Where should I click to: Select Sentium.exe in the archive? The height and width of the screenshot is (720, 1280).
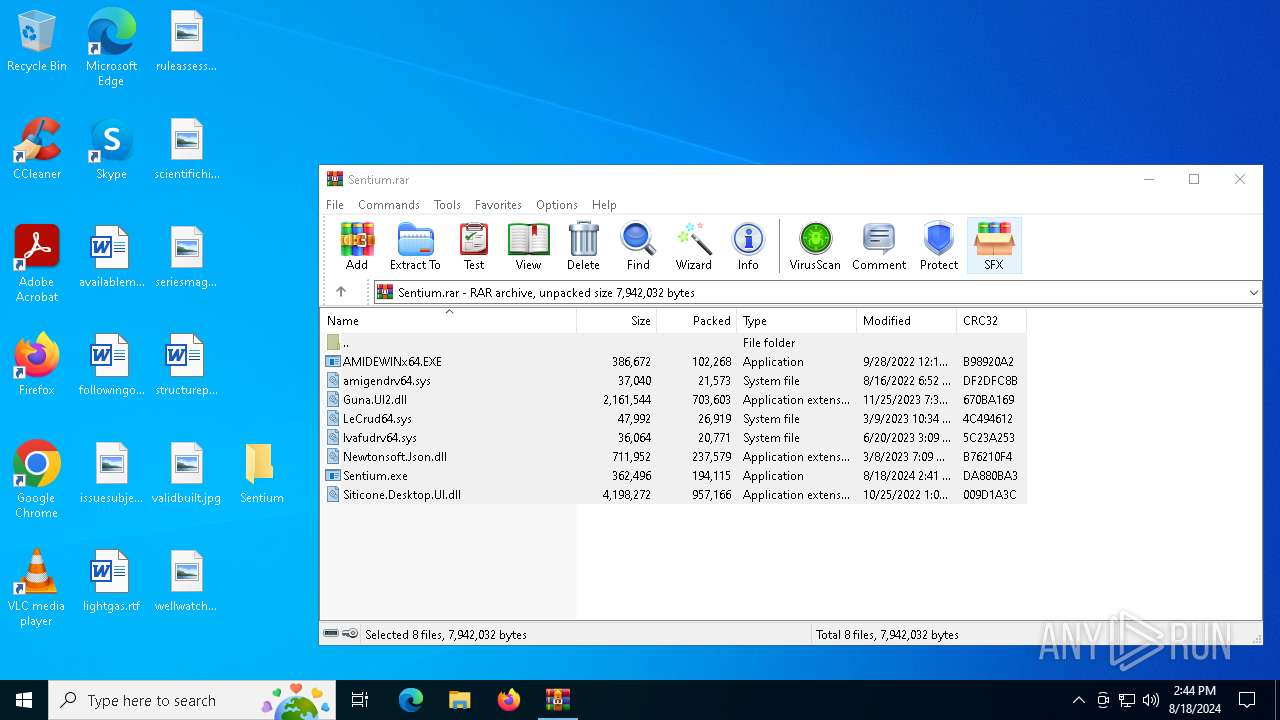(673, 475)
